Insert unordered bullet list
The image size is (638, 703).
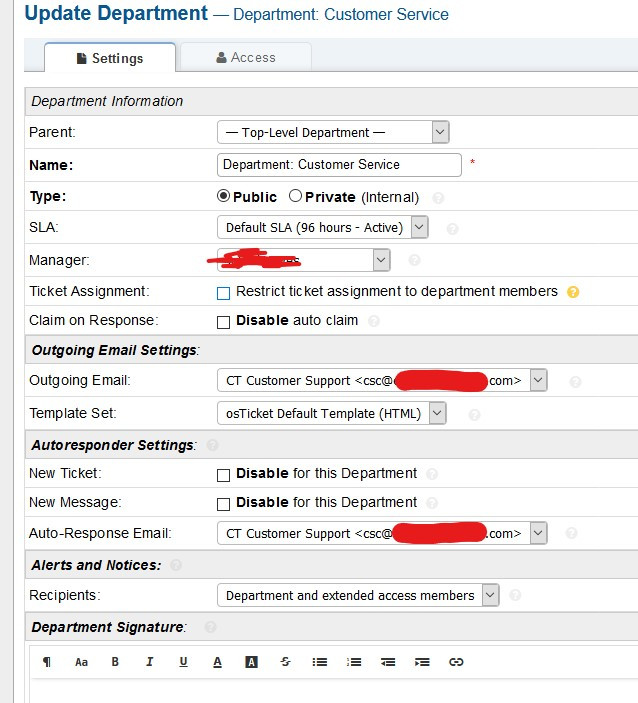(320, 662)
